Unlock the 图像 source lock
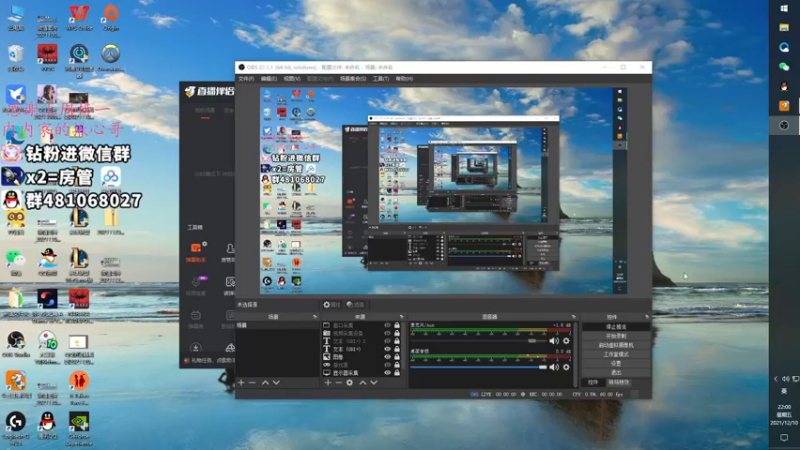The height and width of the screenshot is (450, 800). point(397,357)
